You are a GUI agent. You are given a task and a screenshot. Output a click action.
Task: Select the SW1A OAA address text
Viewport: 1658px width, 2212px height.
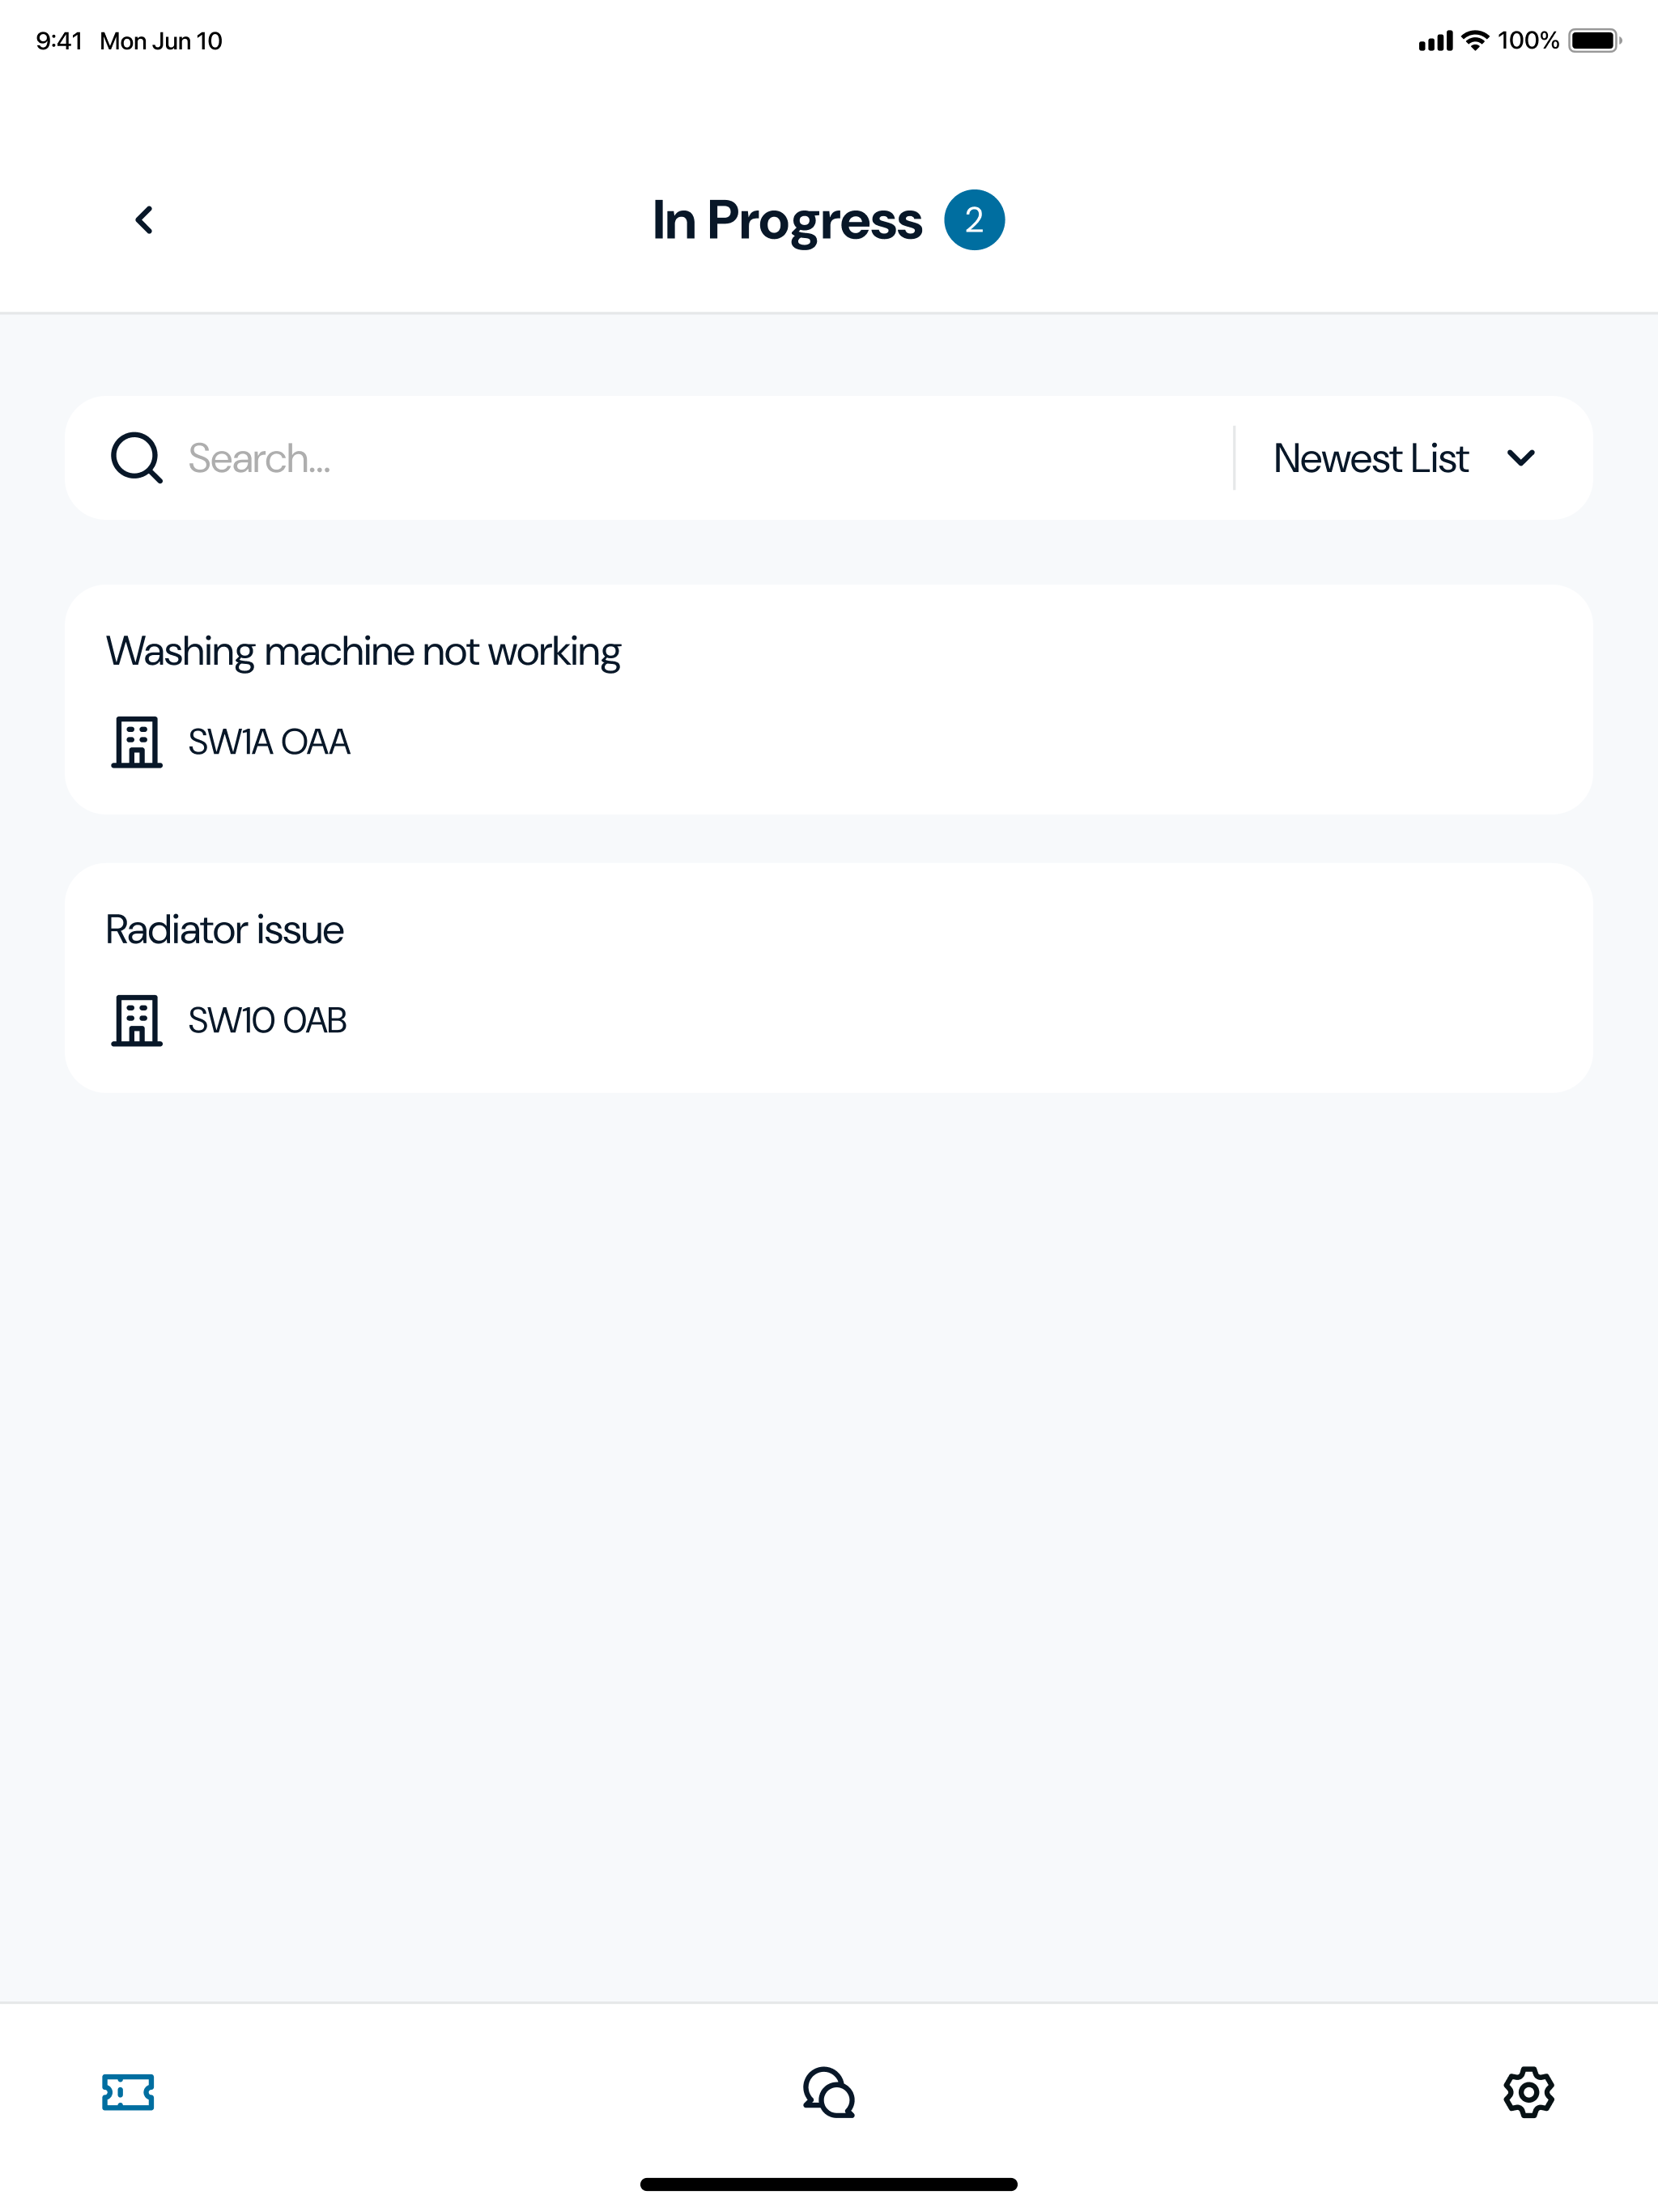pyautogui.click(x=269, y=742)
